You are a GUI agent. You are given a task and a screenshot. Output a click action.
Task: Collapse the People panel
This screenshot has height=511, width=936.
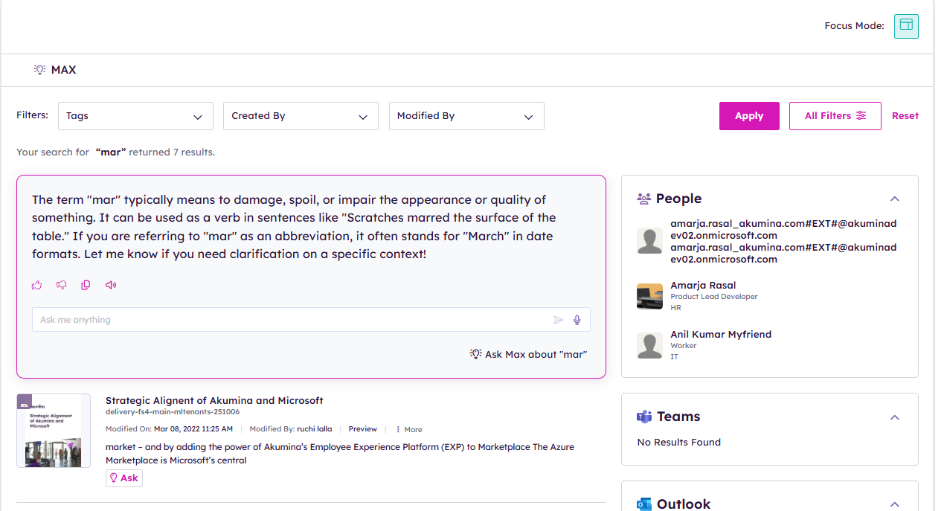[x=895, y=199]
